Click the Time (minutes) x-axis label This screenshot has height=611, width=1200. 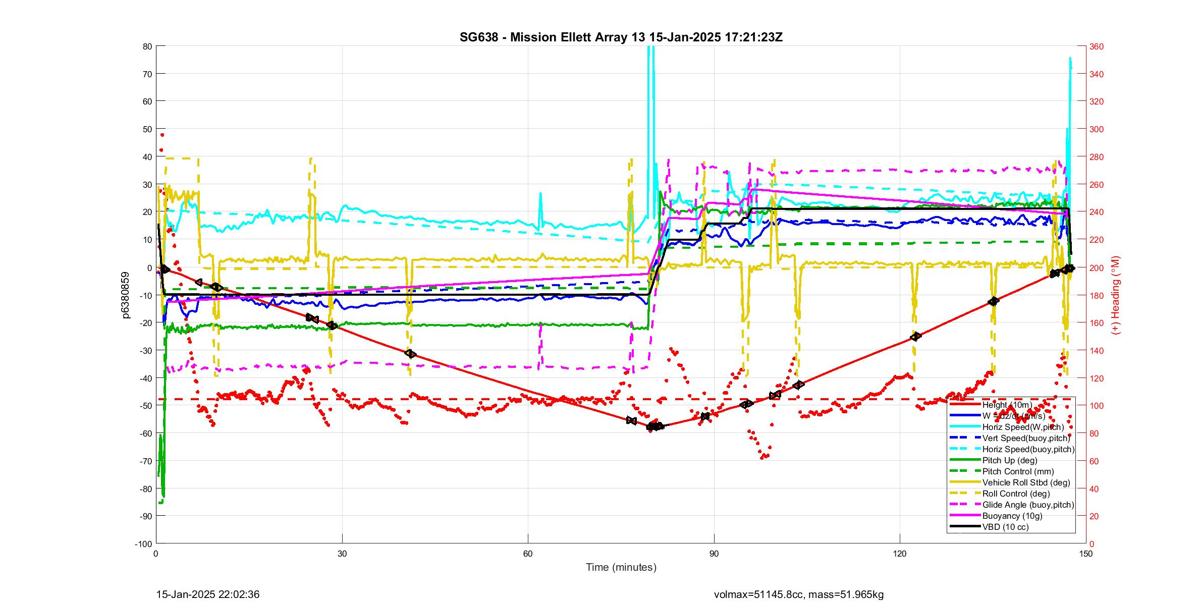(x=621, y=567)
